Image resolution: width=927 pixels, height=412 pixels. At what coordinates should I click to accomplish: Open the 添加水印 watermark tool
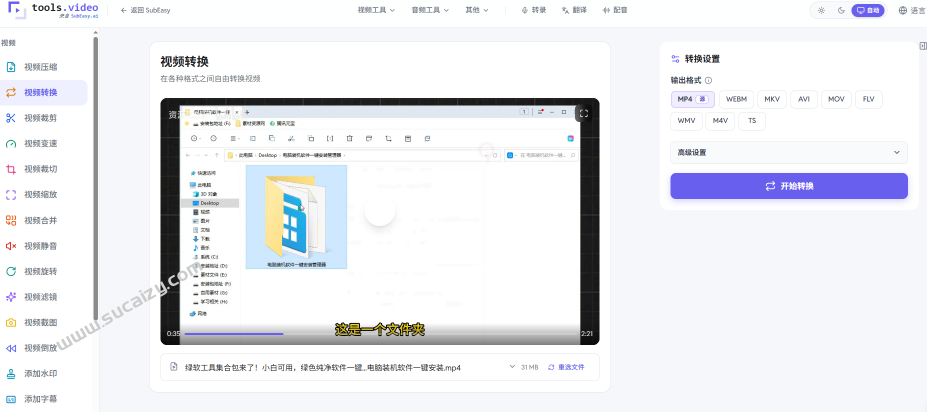40,374
